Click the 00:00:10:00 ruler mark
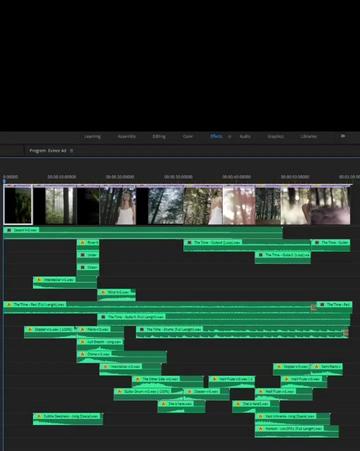 62,177
